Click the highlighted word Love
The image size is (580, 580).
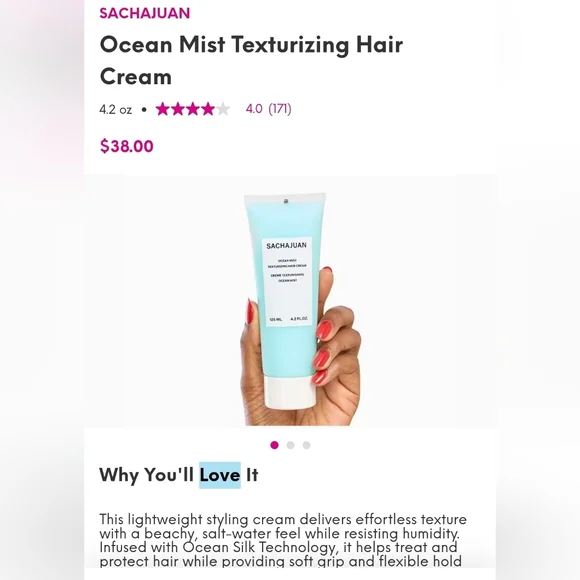tap(220, 475)
